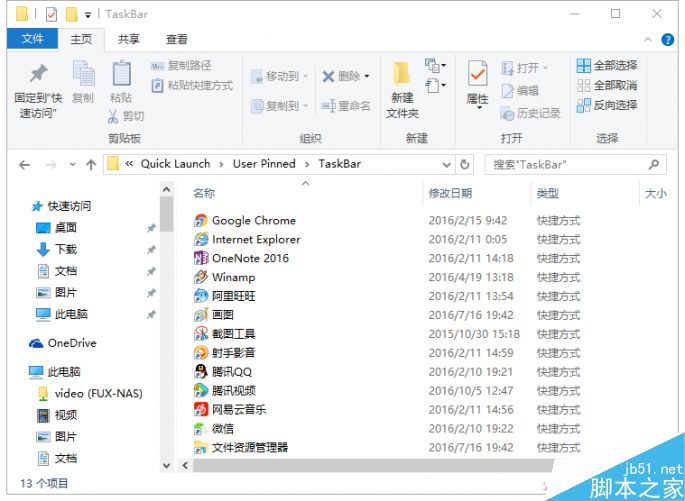Switch to the View (查看) tab
Screen dimensions: 685x501
pyautogui.click(x=176, y=39)
